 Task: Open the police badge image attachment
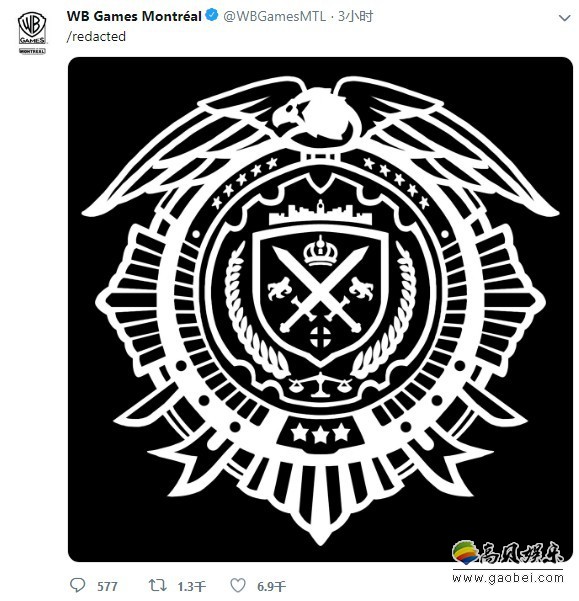[x=320, y=309]
